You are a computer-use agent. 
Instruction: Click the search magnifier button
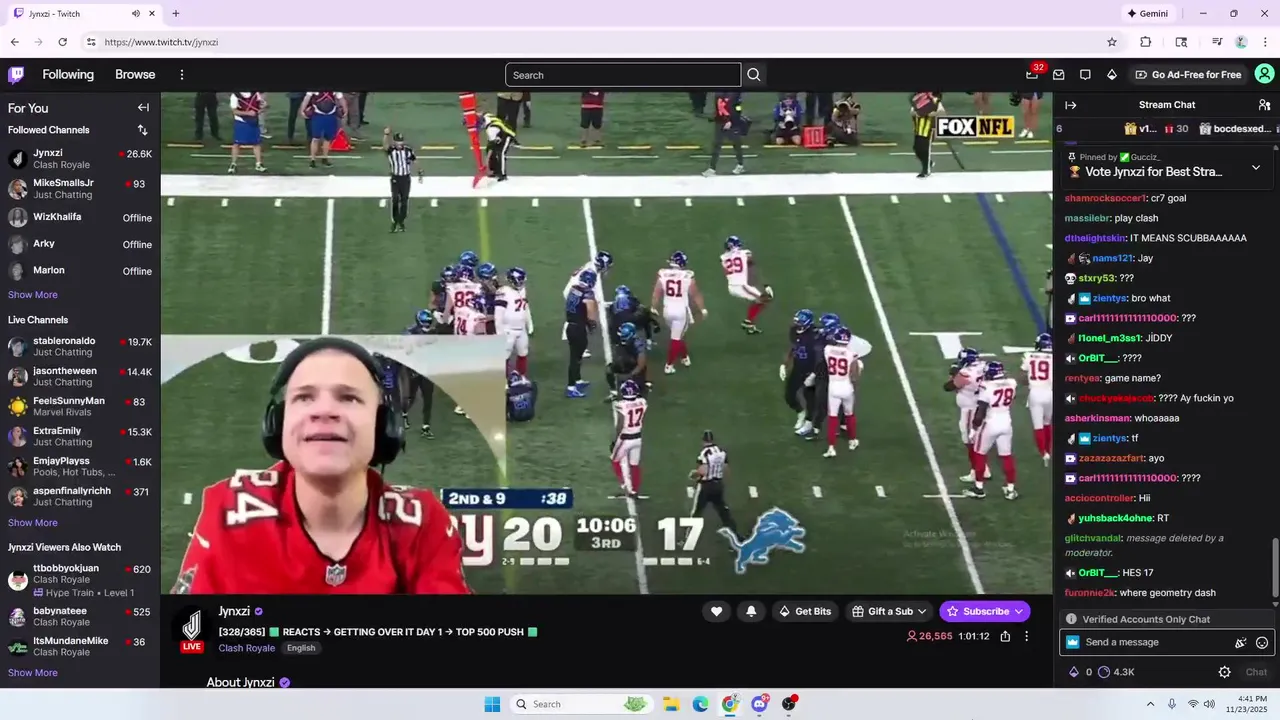pyautogui.click(x=754, y=75)
